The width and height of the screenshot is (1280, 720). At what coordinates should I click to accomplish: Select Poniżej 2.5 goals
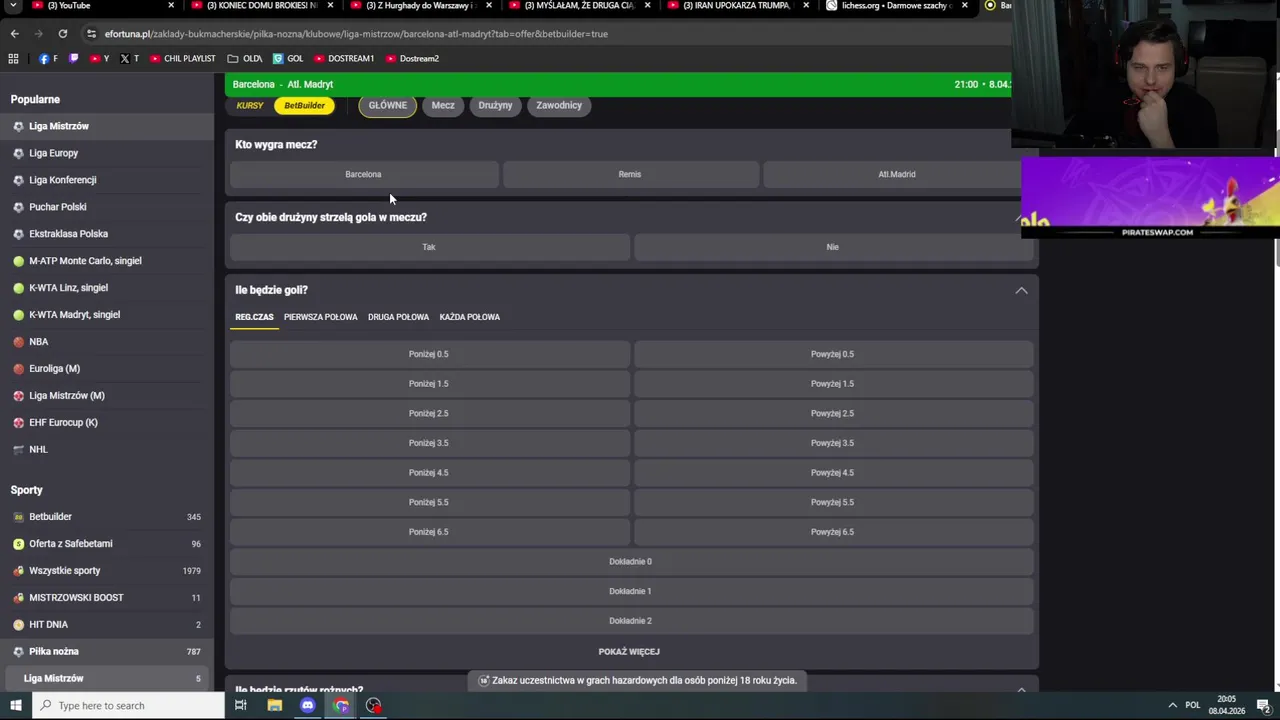pos(429,413)
